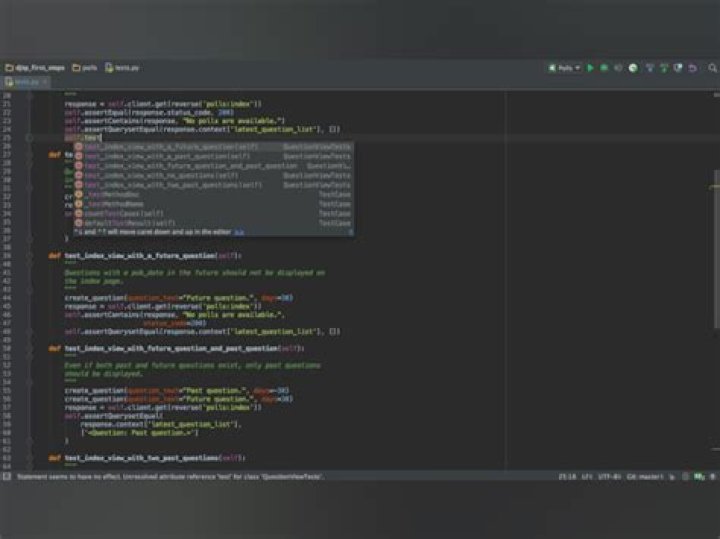Image resolution: width=720 pixels, height=539 pixels.
Task: Click the grayed-out run-with-coverage icon
Action: tap(618, 68)
